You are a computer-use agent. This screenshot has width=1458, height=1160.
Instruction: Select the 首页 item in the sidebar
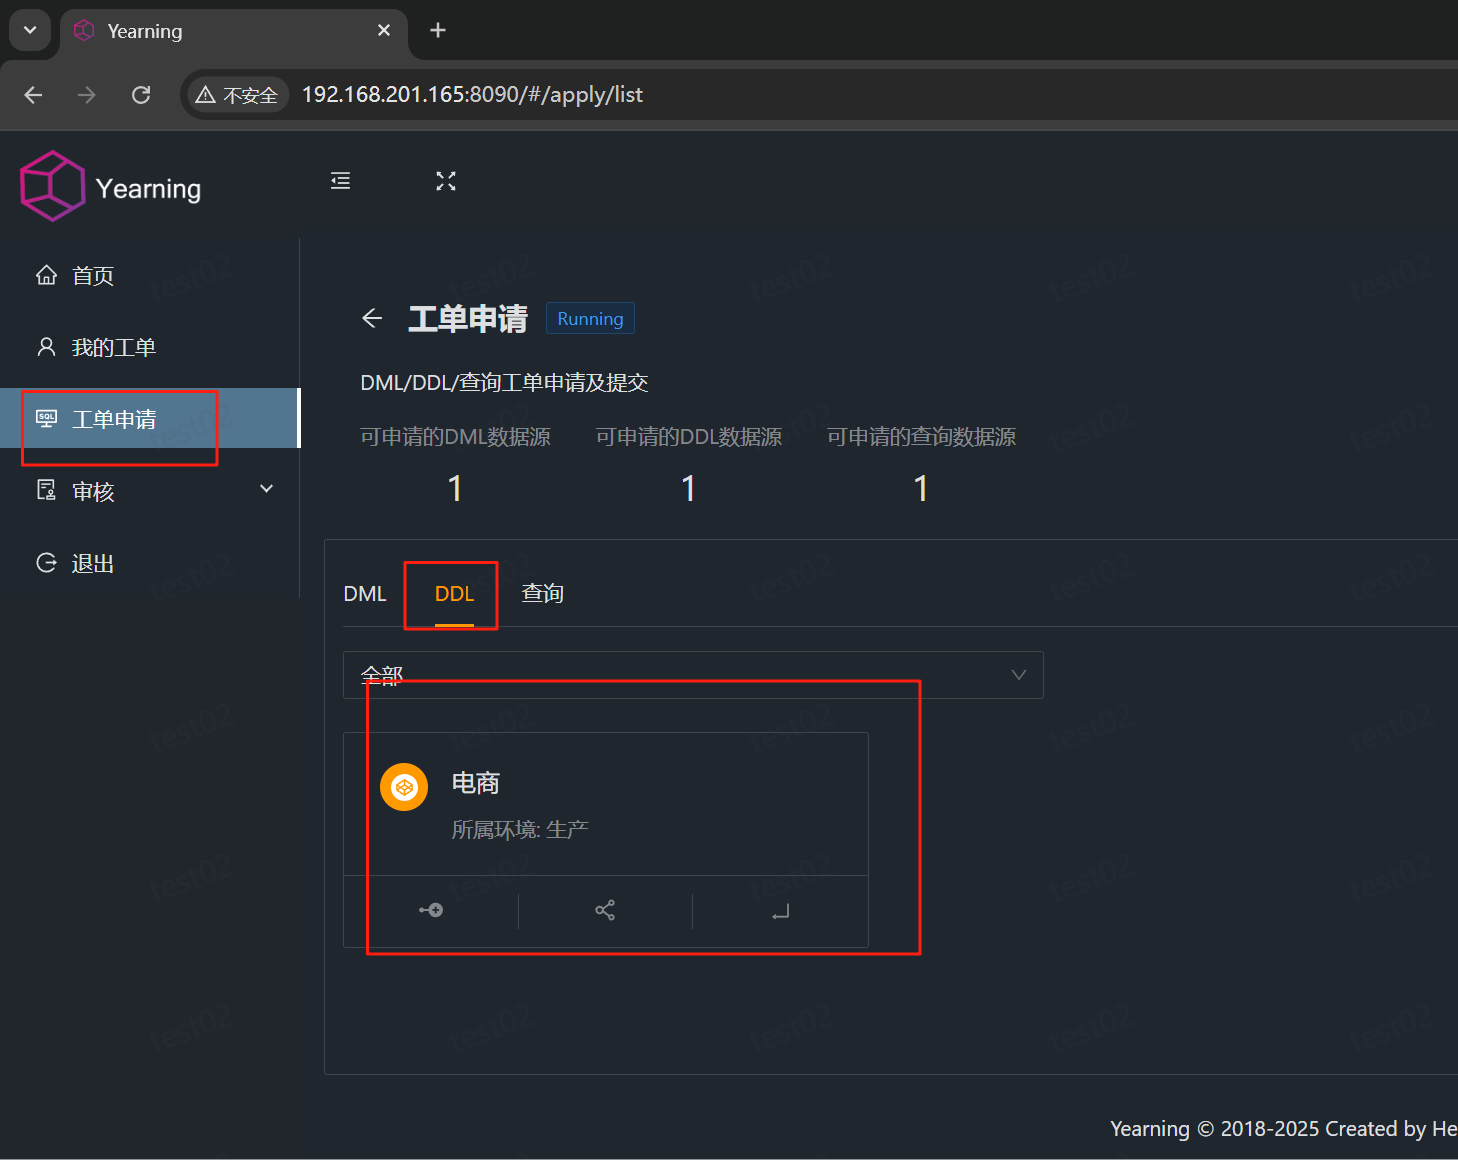click(x=92, y=275)
